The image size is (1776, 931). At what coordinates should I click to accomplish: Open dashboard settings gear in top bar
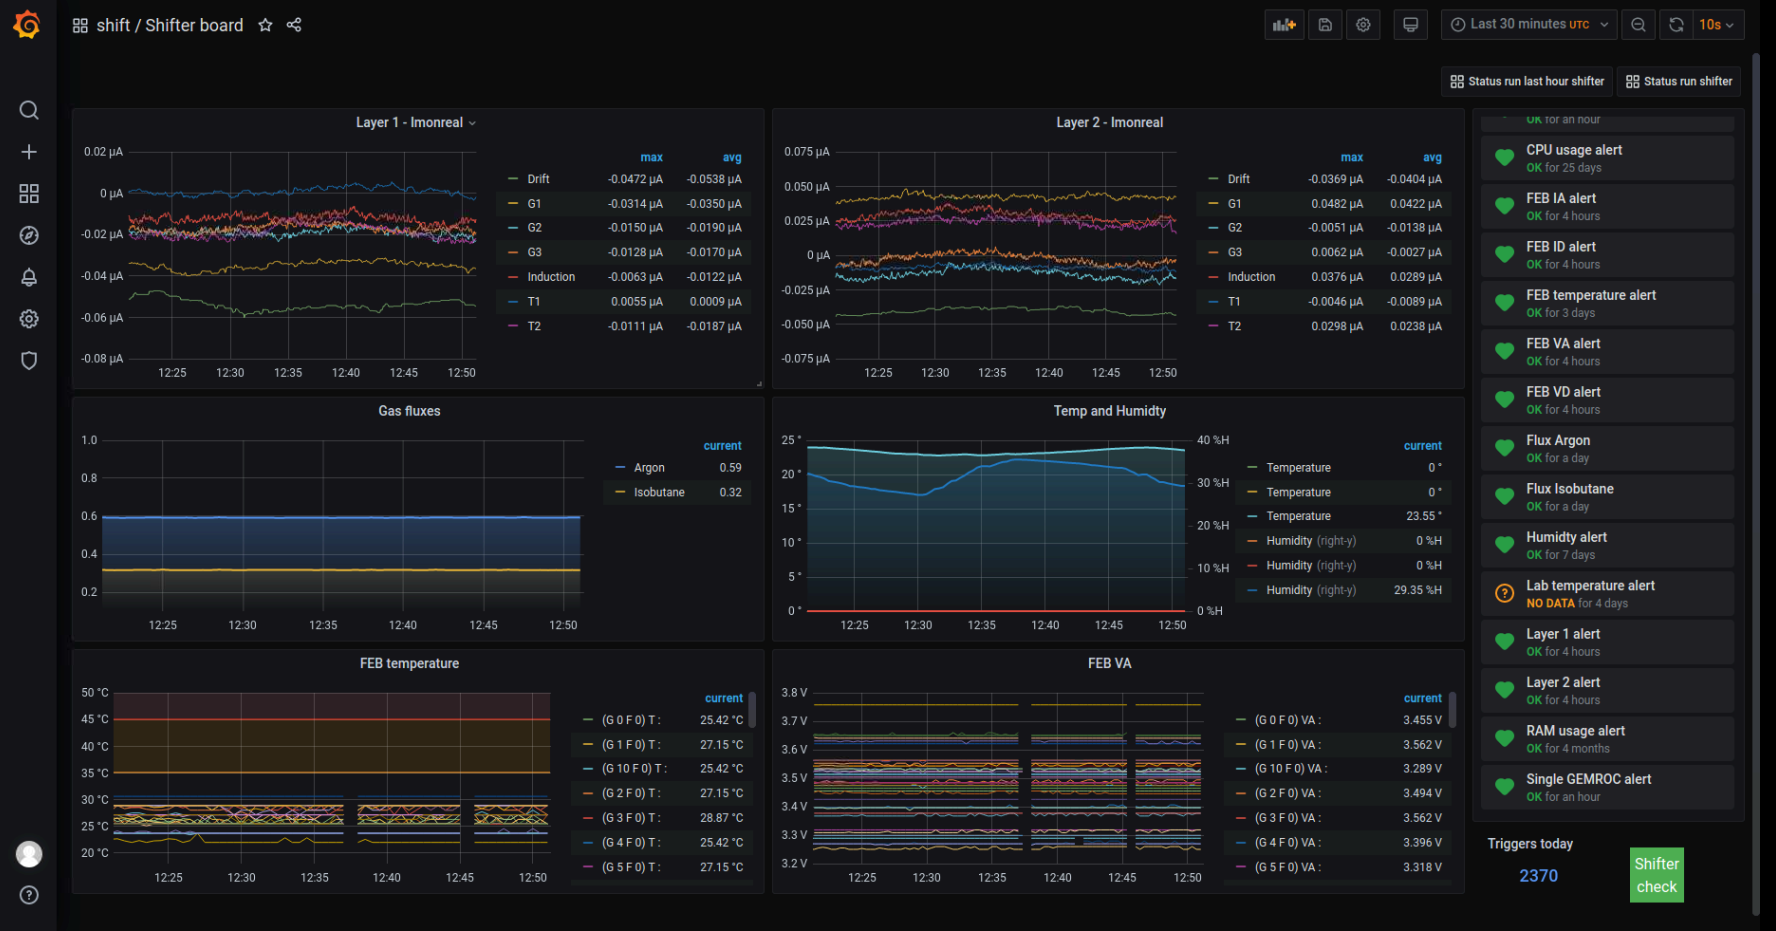pyautogui.click(x=1363, y=25)
